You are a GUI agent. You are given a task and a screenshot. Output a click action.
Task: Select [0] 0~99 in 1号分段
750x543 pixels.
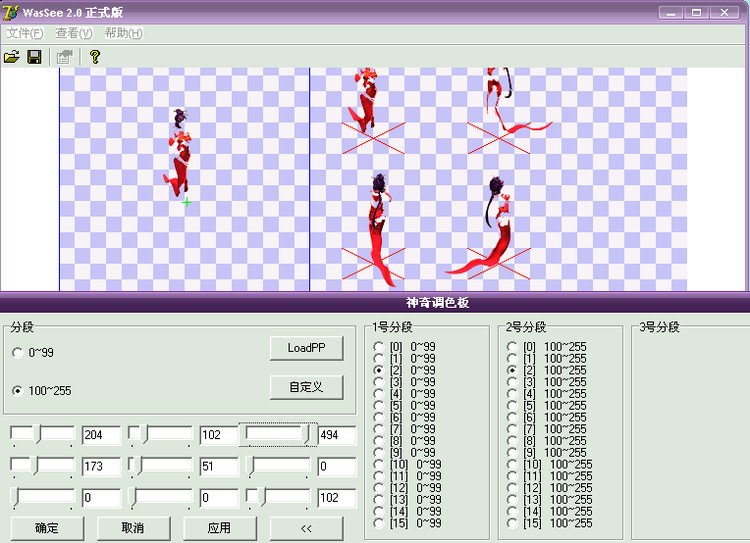click(x=405, y=346)
